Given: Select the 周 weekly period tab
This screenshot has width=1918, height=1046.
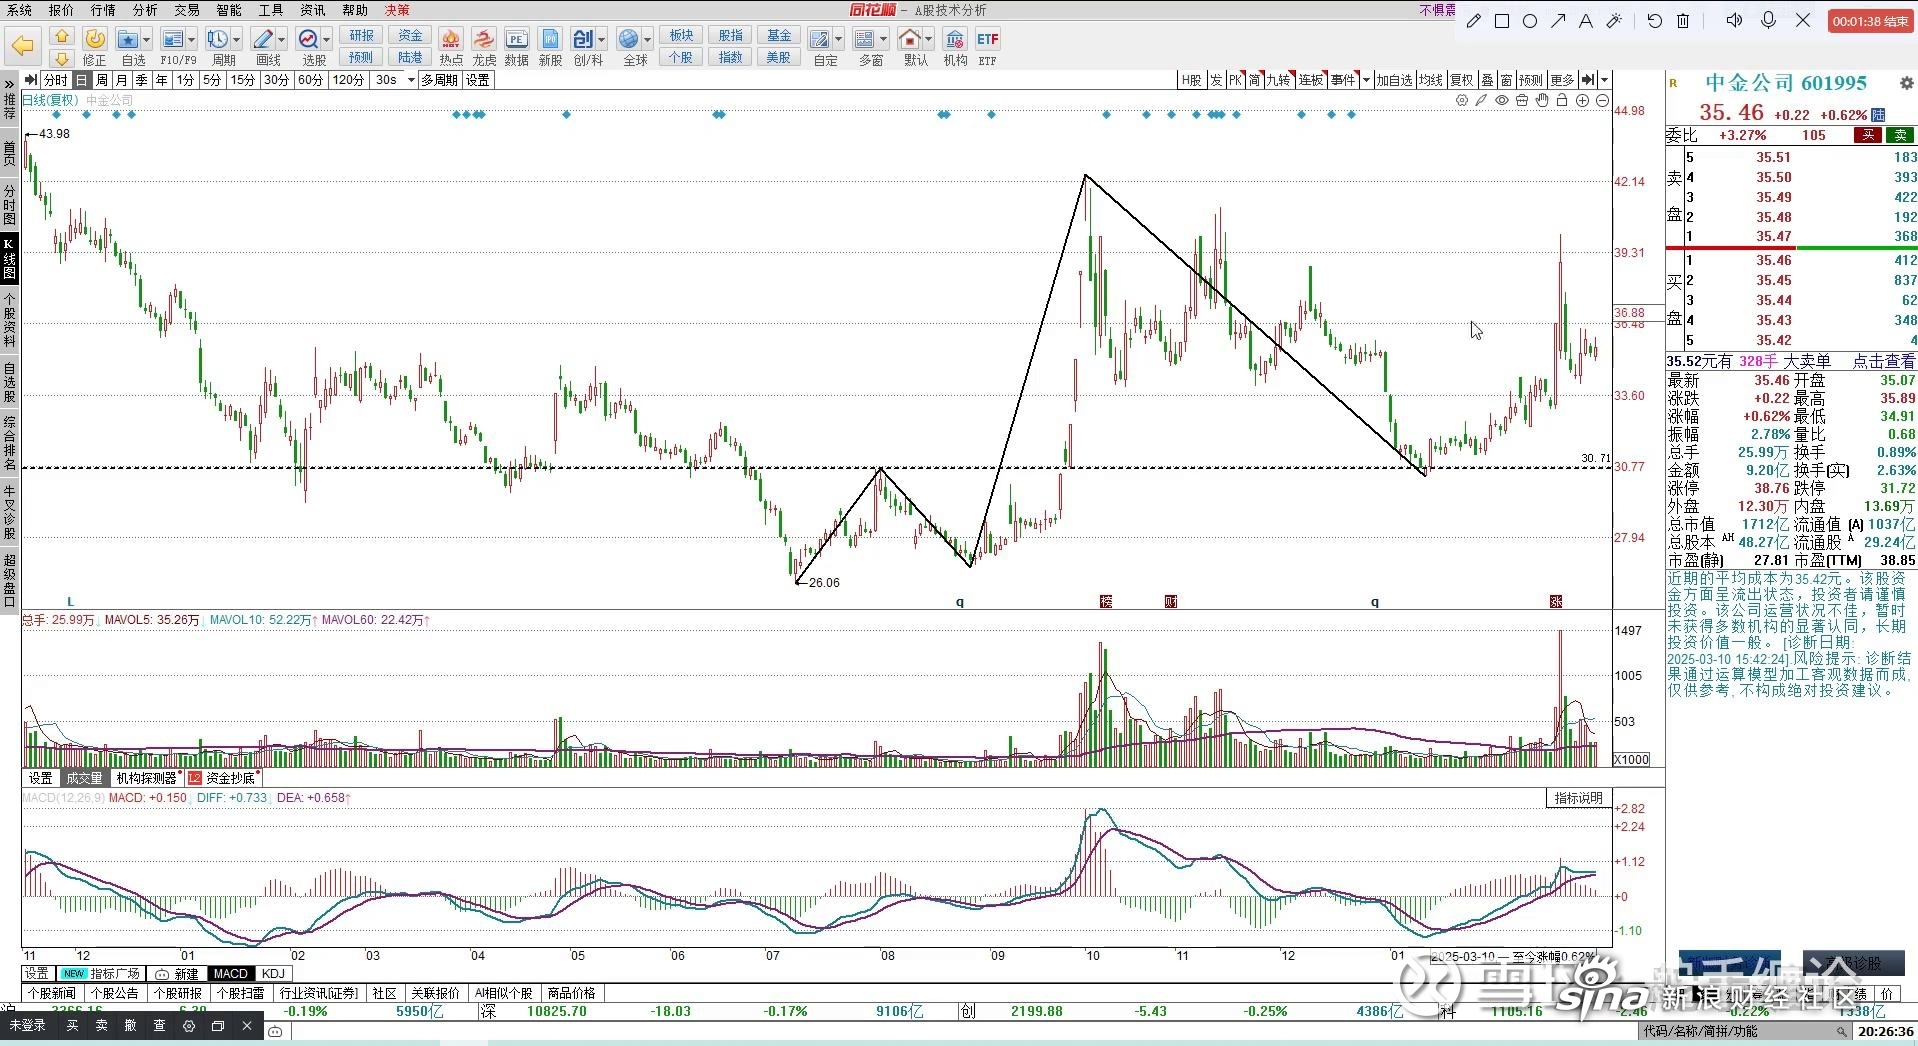Looking at the screenshot, I should 102,80.
